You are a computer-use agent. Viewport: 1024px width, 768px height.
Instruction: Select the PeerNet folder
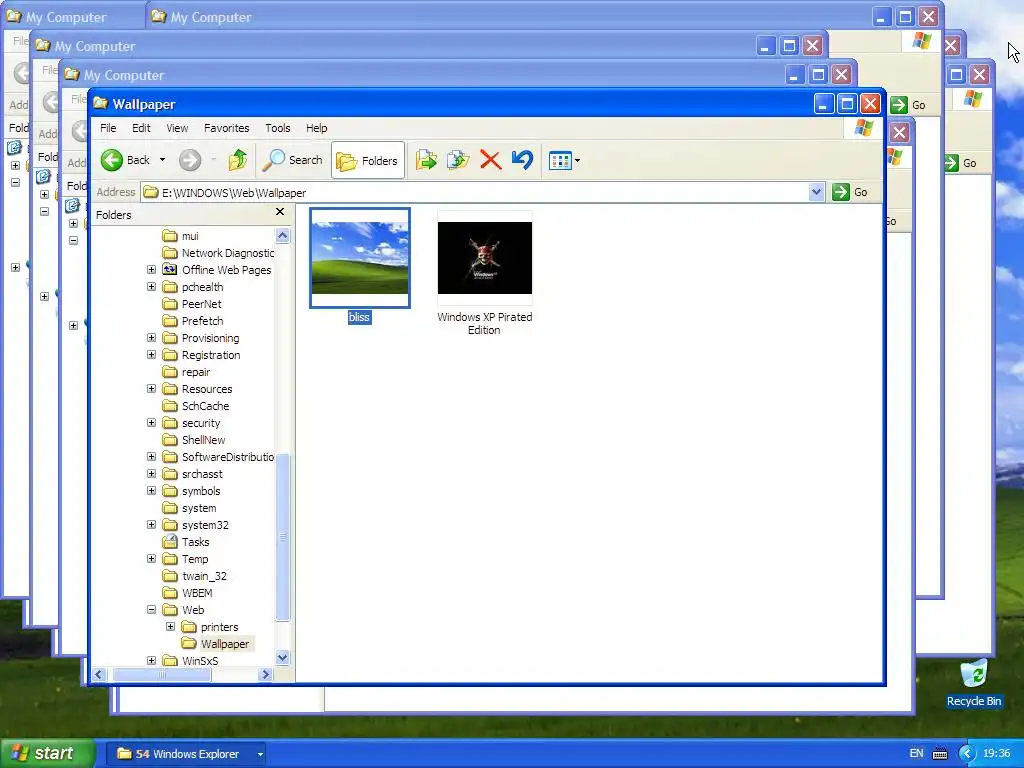(192, 304)
